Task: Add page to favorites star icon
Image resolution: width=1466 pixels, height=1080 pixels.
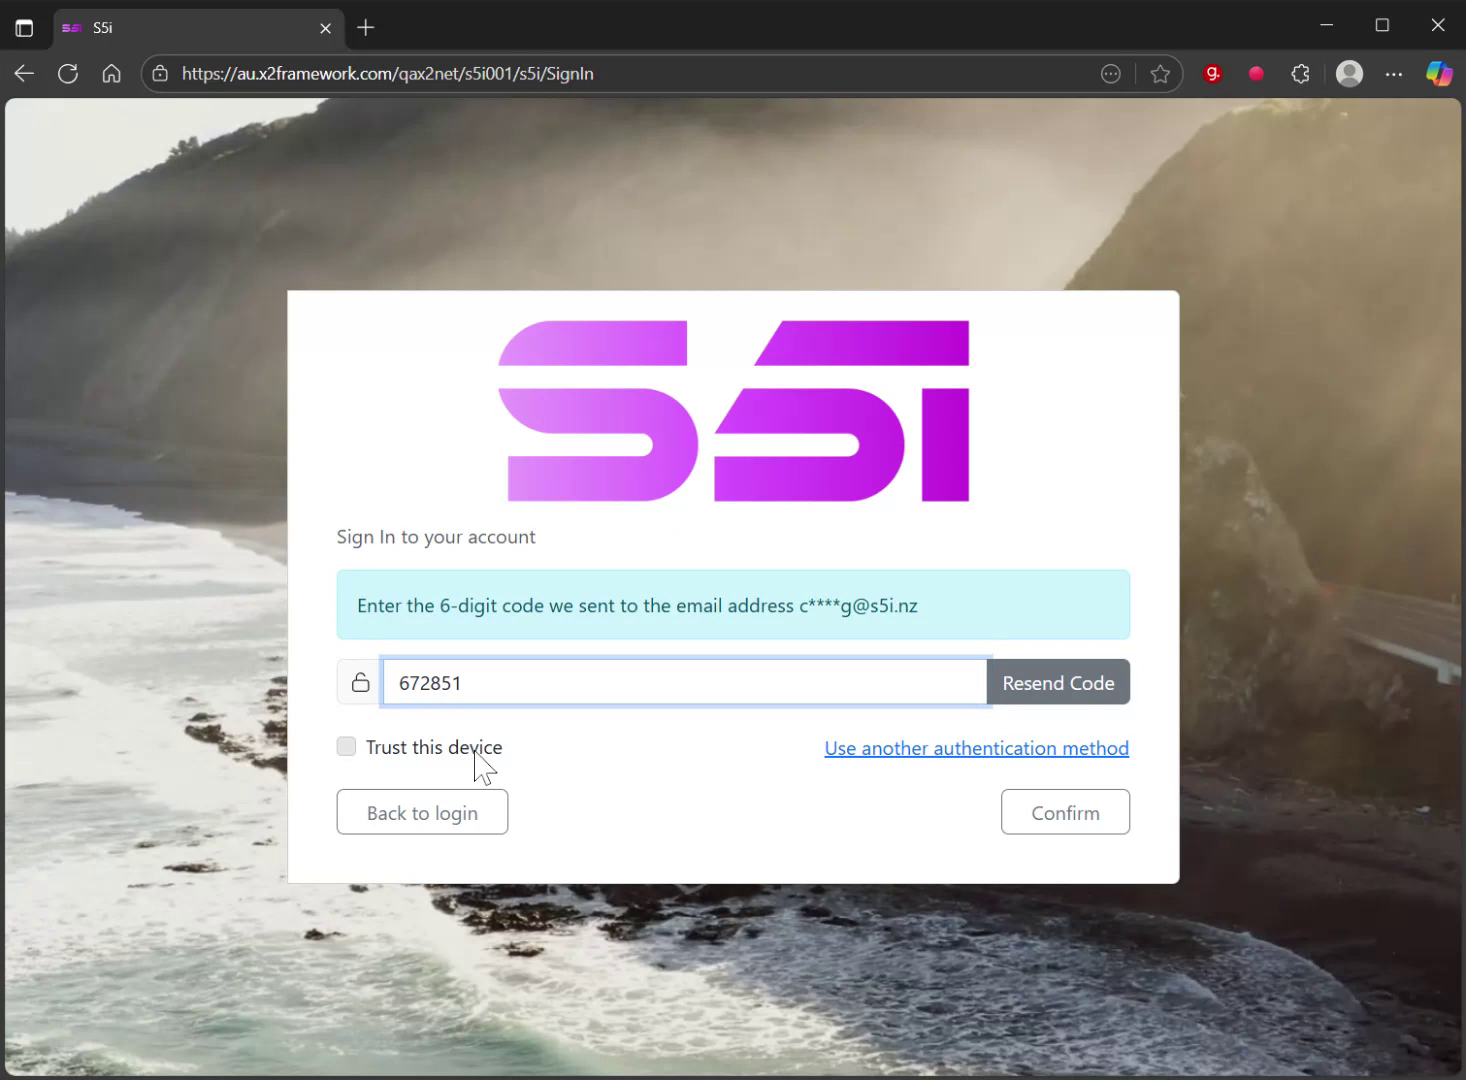Action: 1160,73
